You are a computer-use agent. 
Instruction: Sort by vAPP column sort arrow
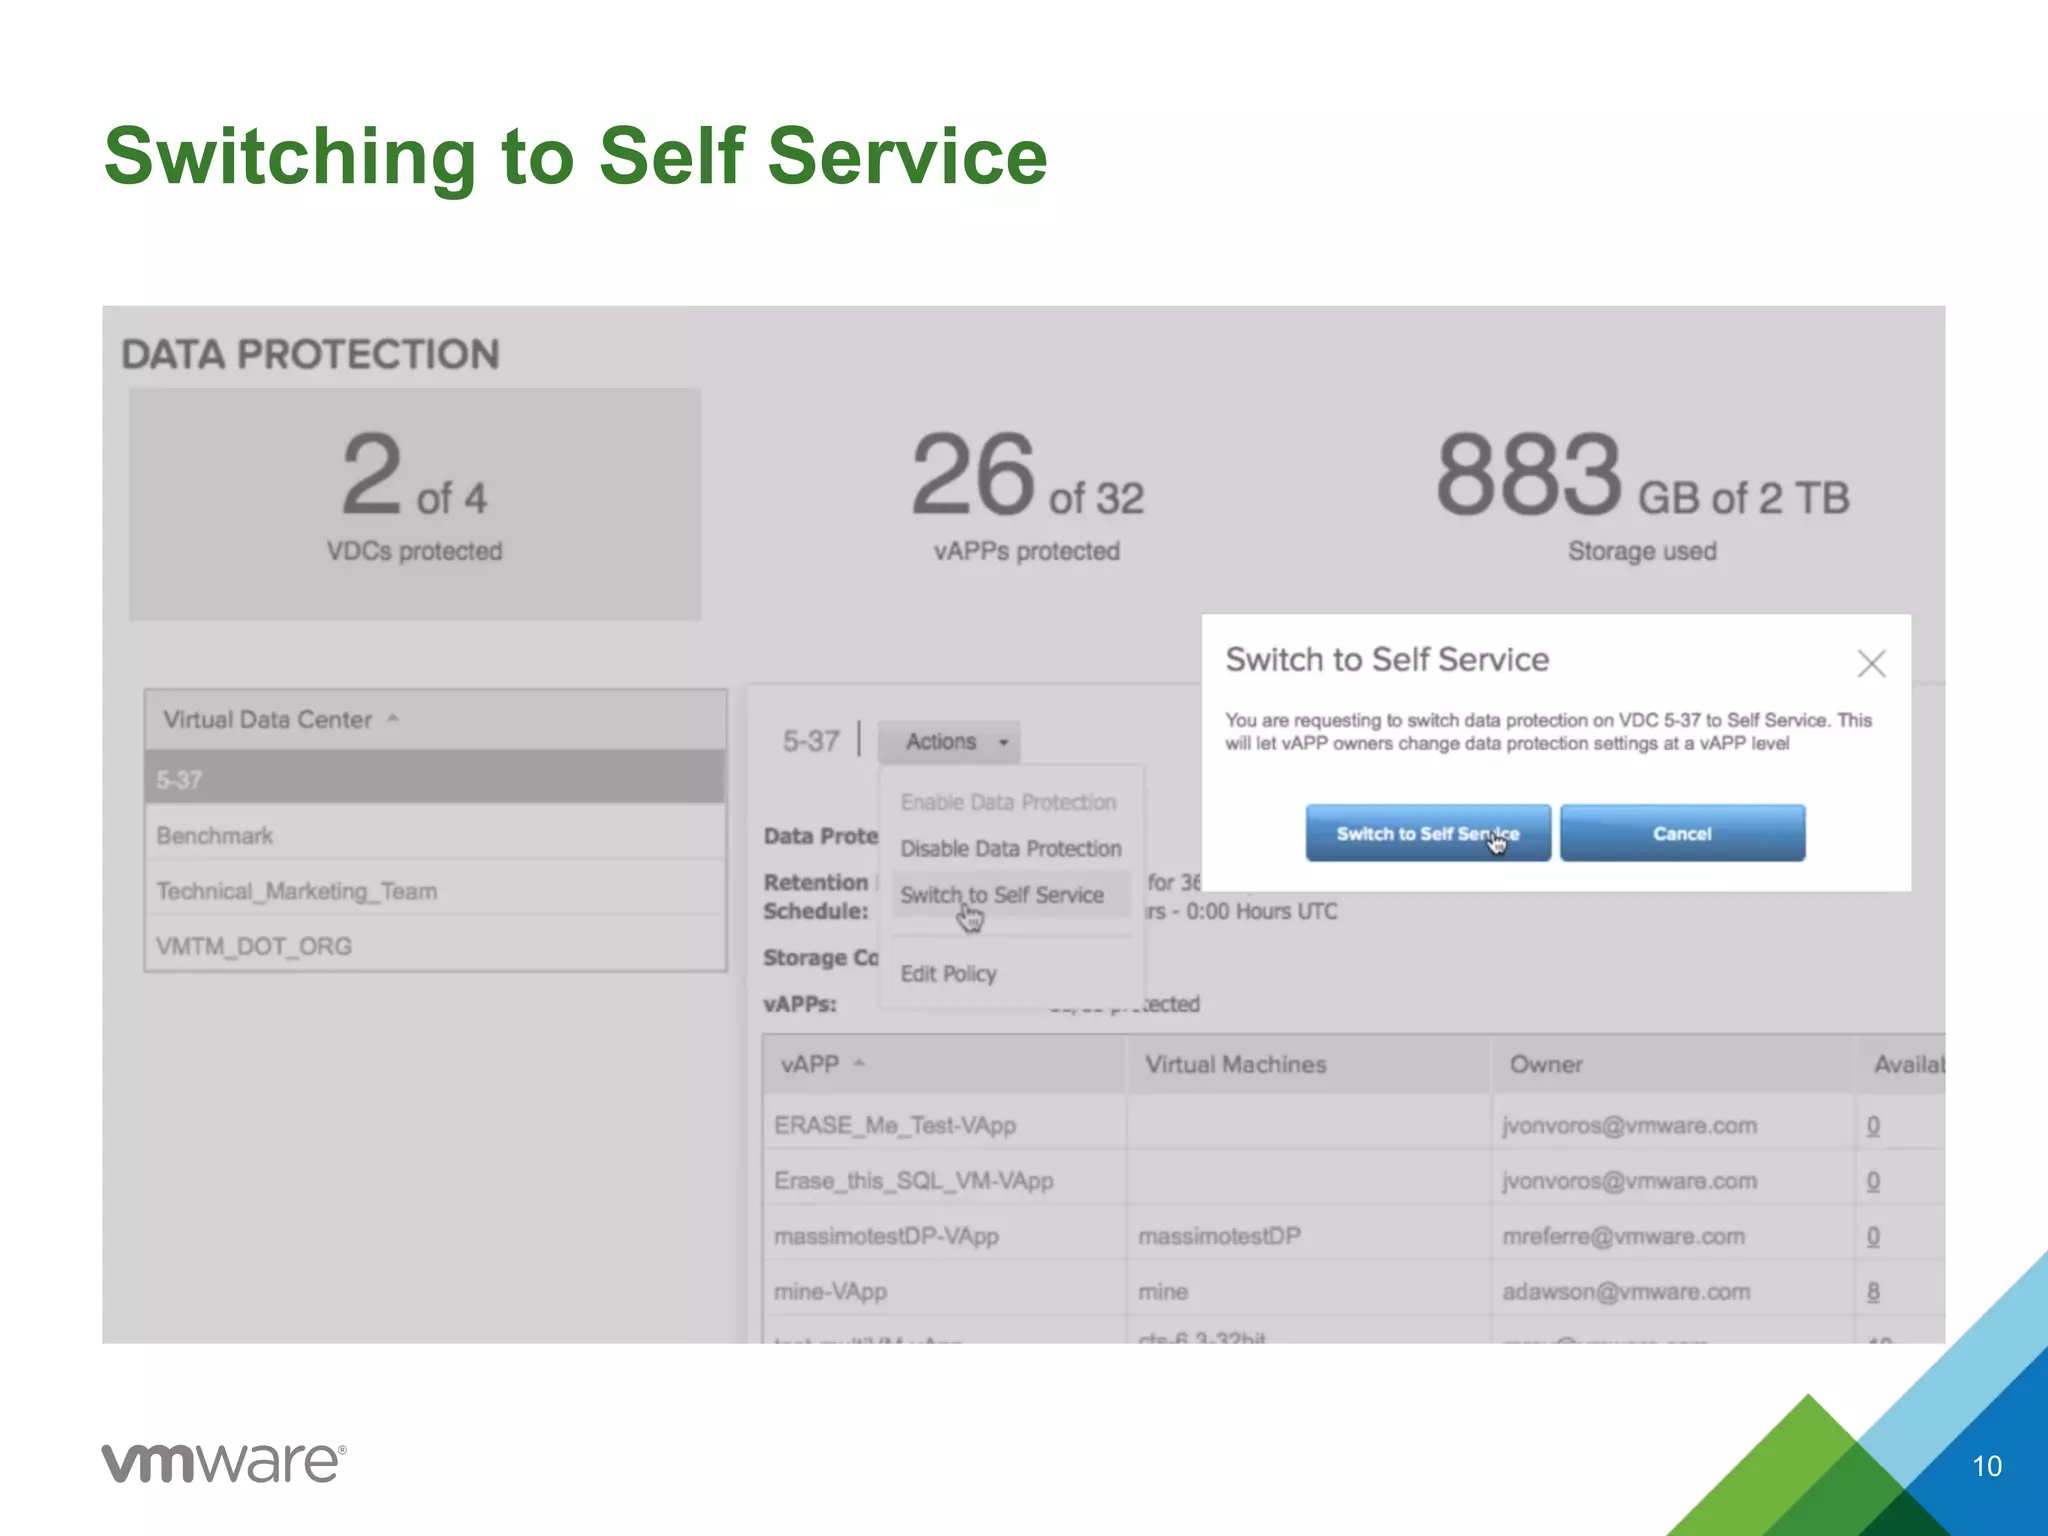click(859, 1063)
